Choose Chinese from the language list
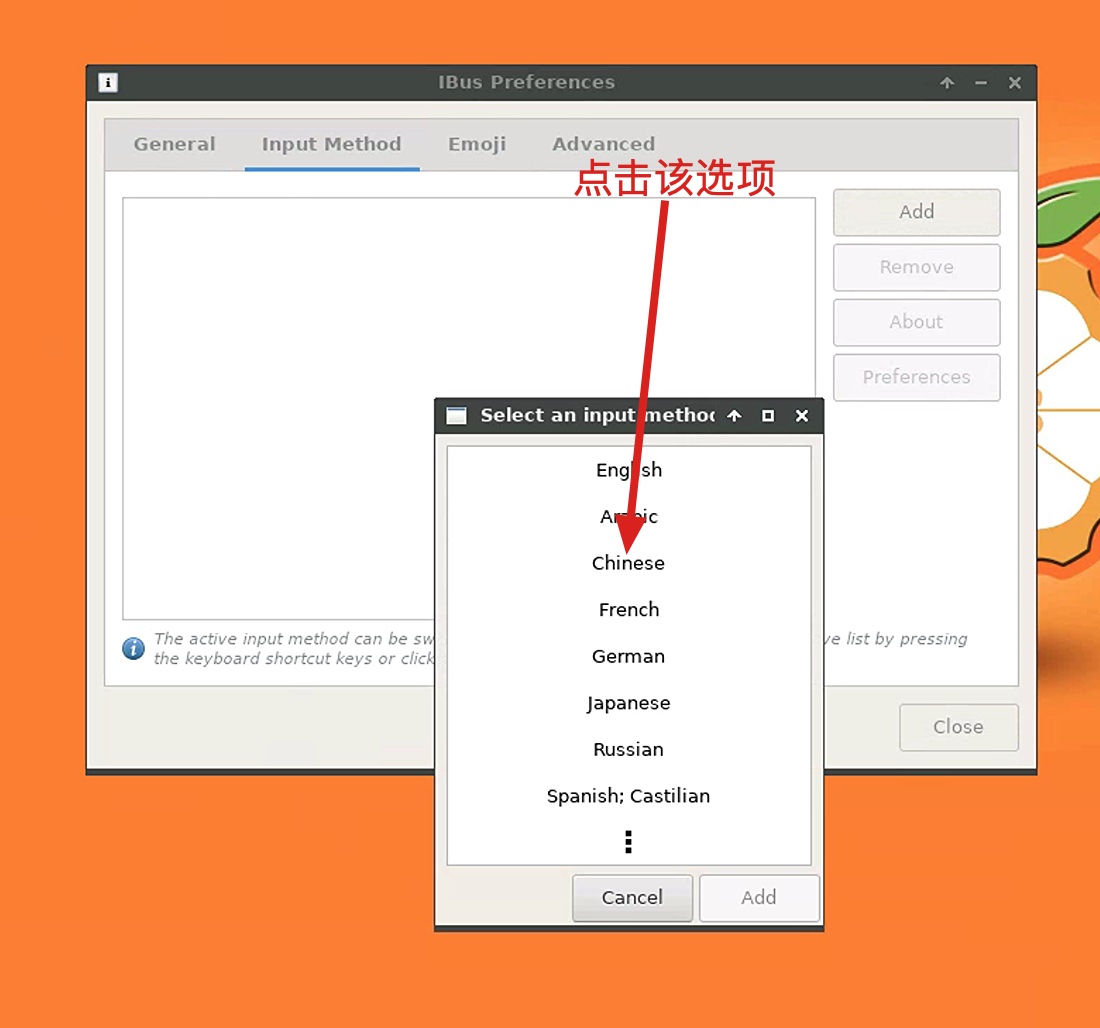 pyautogui.click(x=629, y=563)
